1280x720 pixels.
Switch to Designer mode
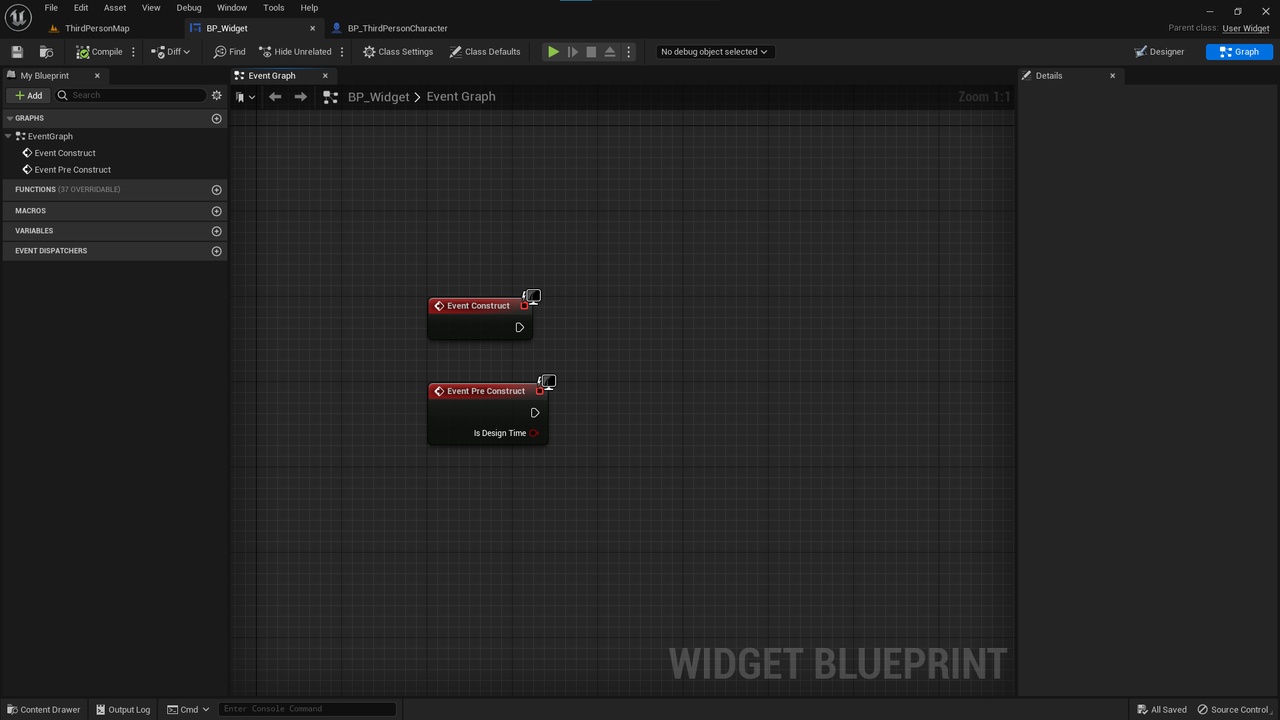1159,52
